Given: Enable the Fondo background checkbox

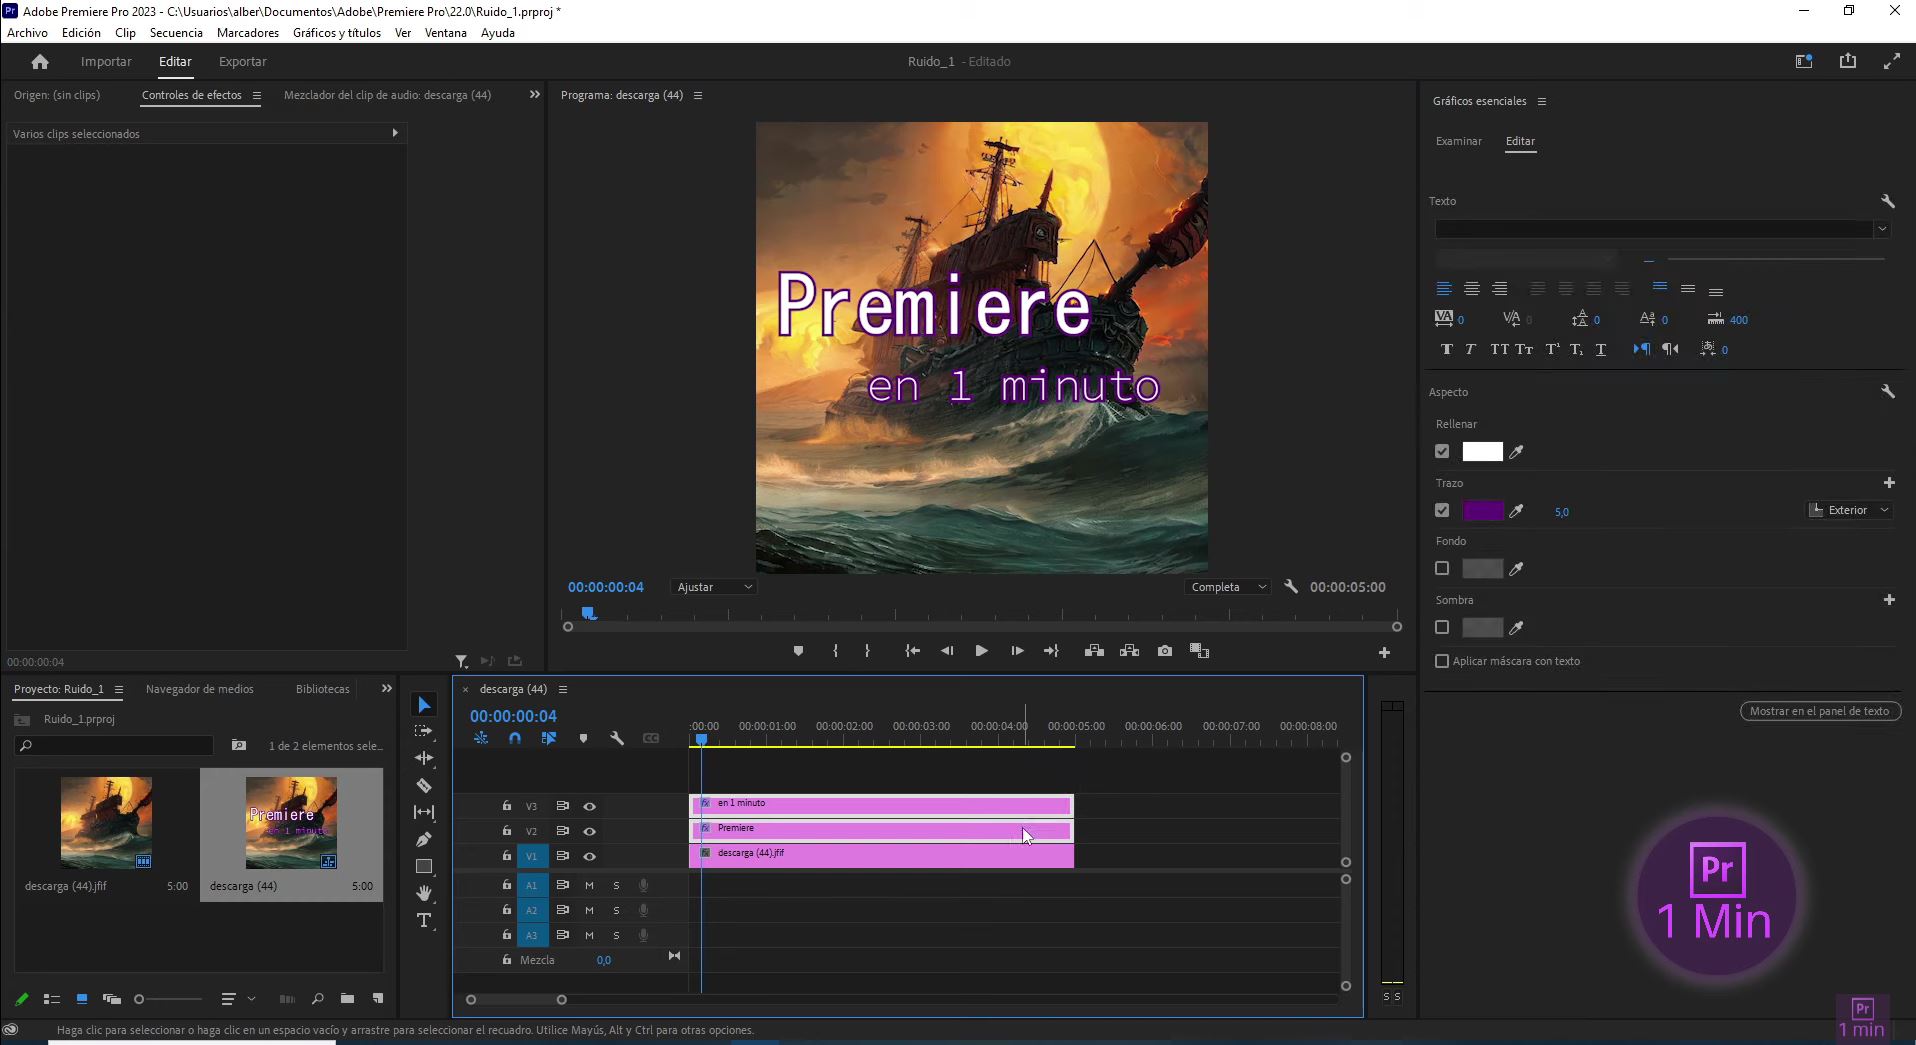Looking at the screenshot, I should tap(1442, 569).
